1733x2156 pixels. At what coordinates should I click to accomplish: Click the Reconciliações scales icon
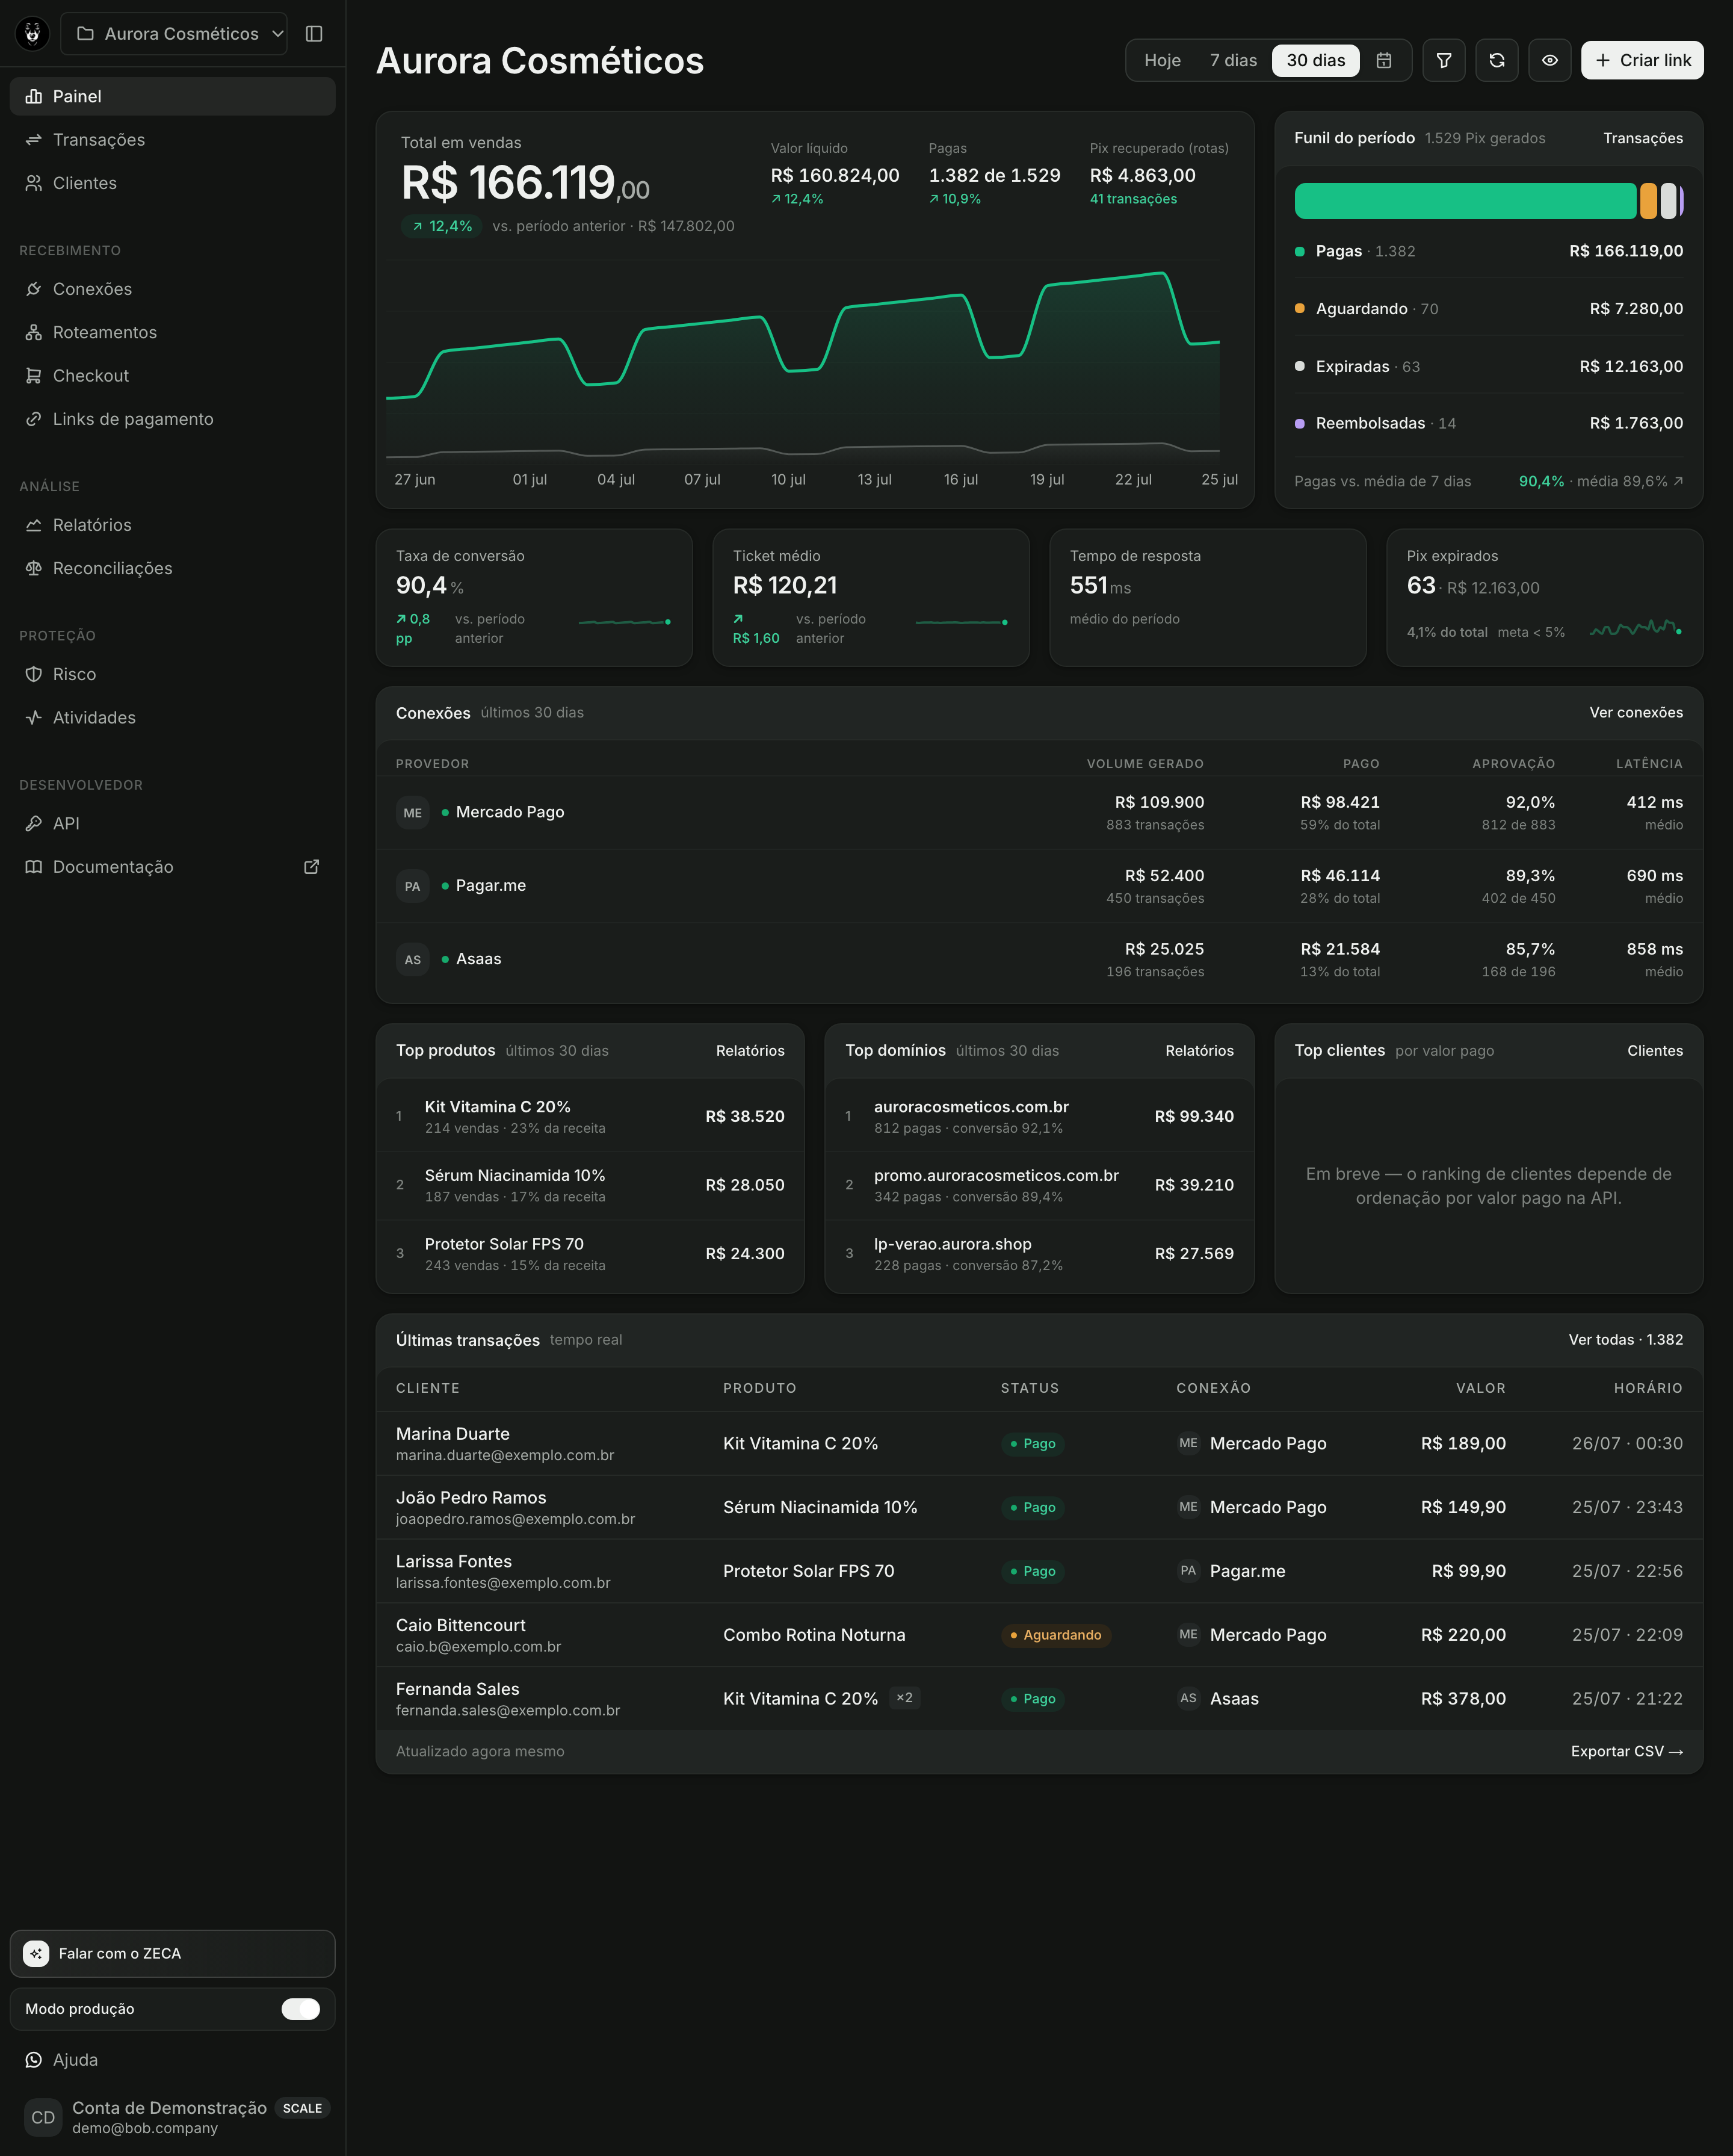[x=34, y=568]
